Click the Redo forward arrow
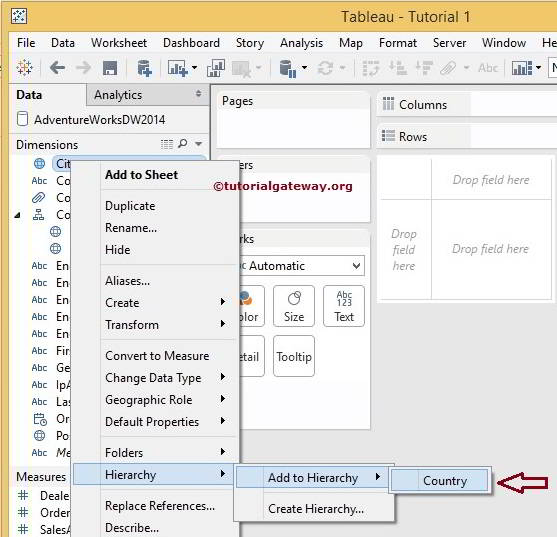The image size is (557, 537). (x=83, y=67)
